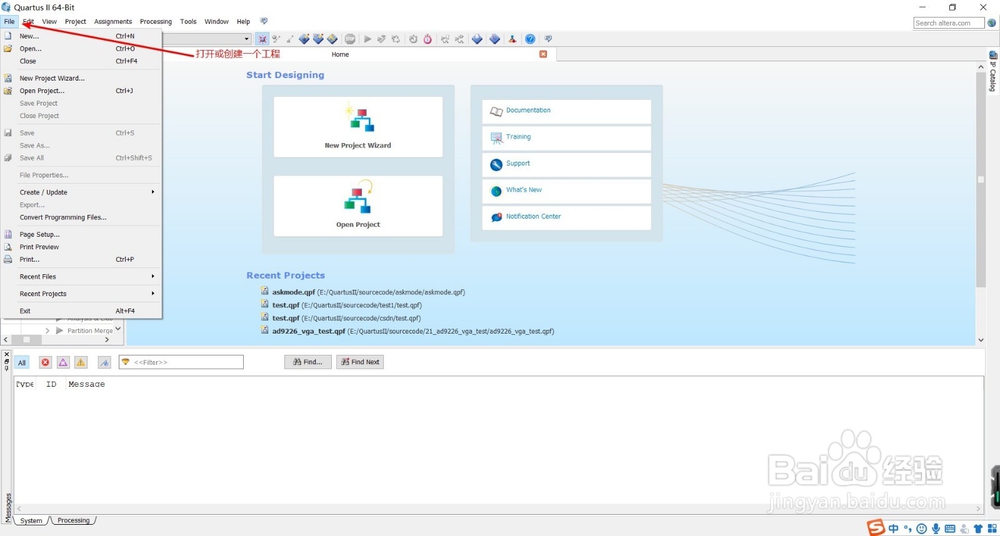This screenshot has width=1000, height=536.
Task: Choose Close with the Ctrl+F4 shortcut
Action: [x=82, y=61]
